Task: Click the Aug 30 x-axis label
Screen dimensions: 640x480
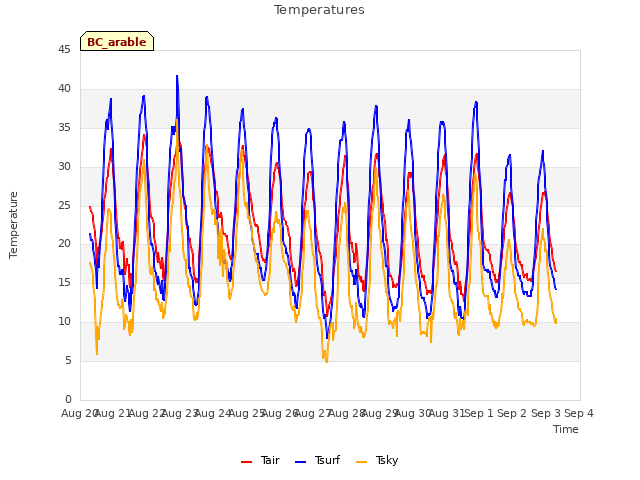Action: (x=413, y=413)
